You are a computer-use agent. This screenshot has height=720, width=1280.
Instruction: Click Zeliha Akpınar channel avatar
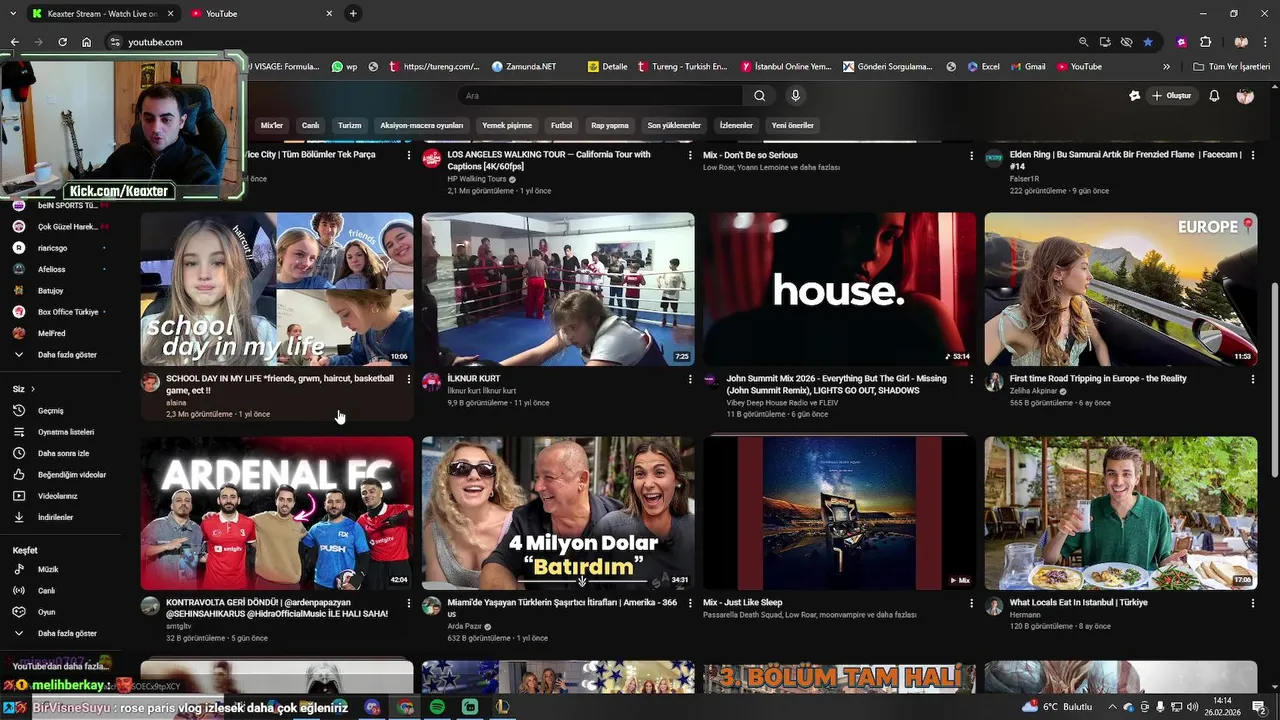click(994, 382)
